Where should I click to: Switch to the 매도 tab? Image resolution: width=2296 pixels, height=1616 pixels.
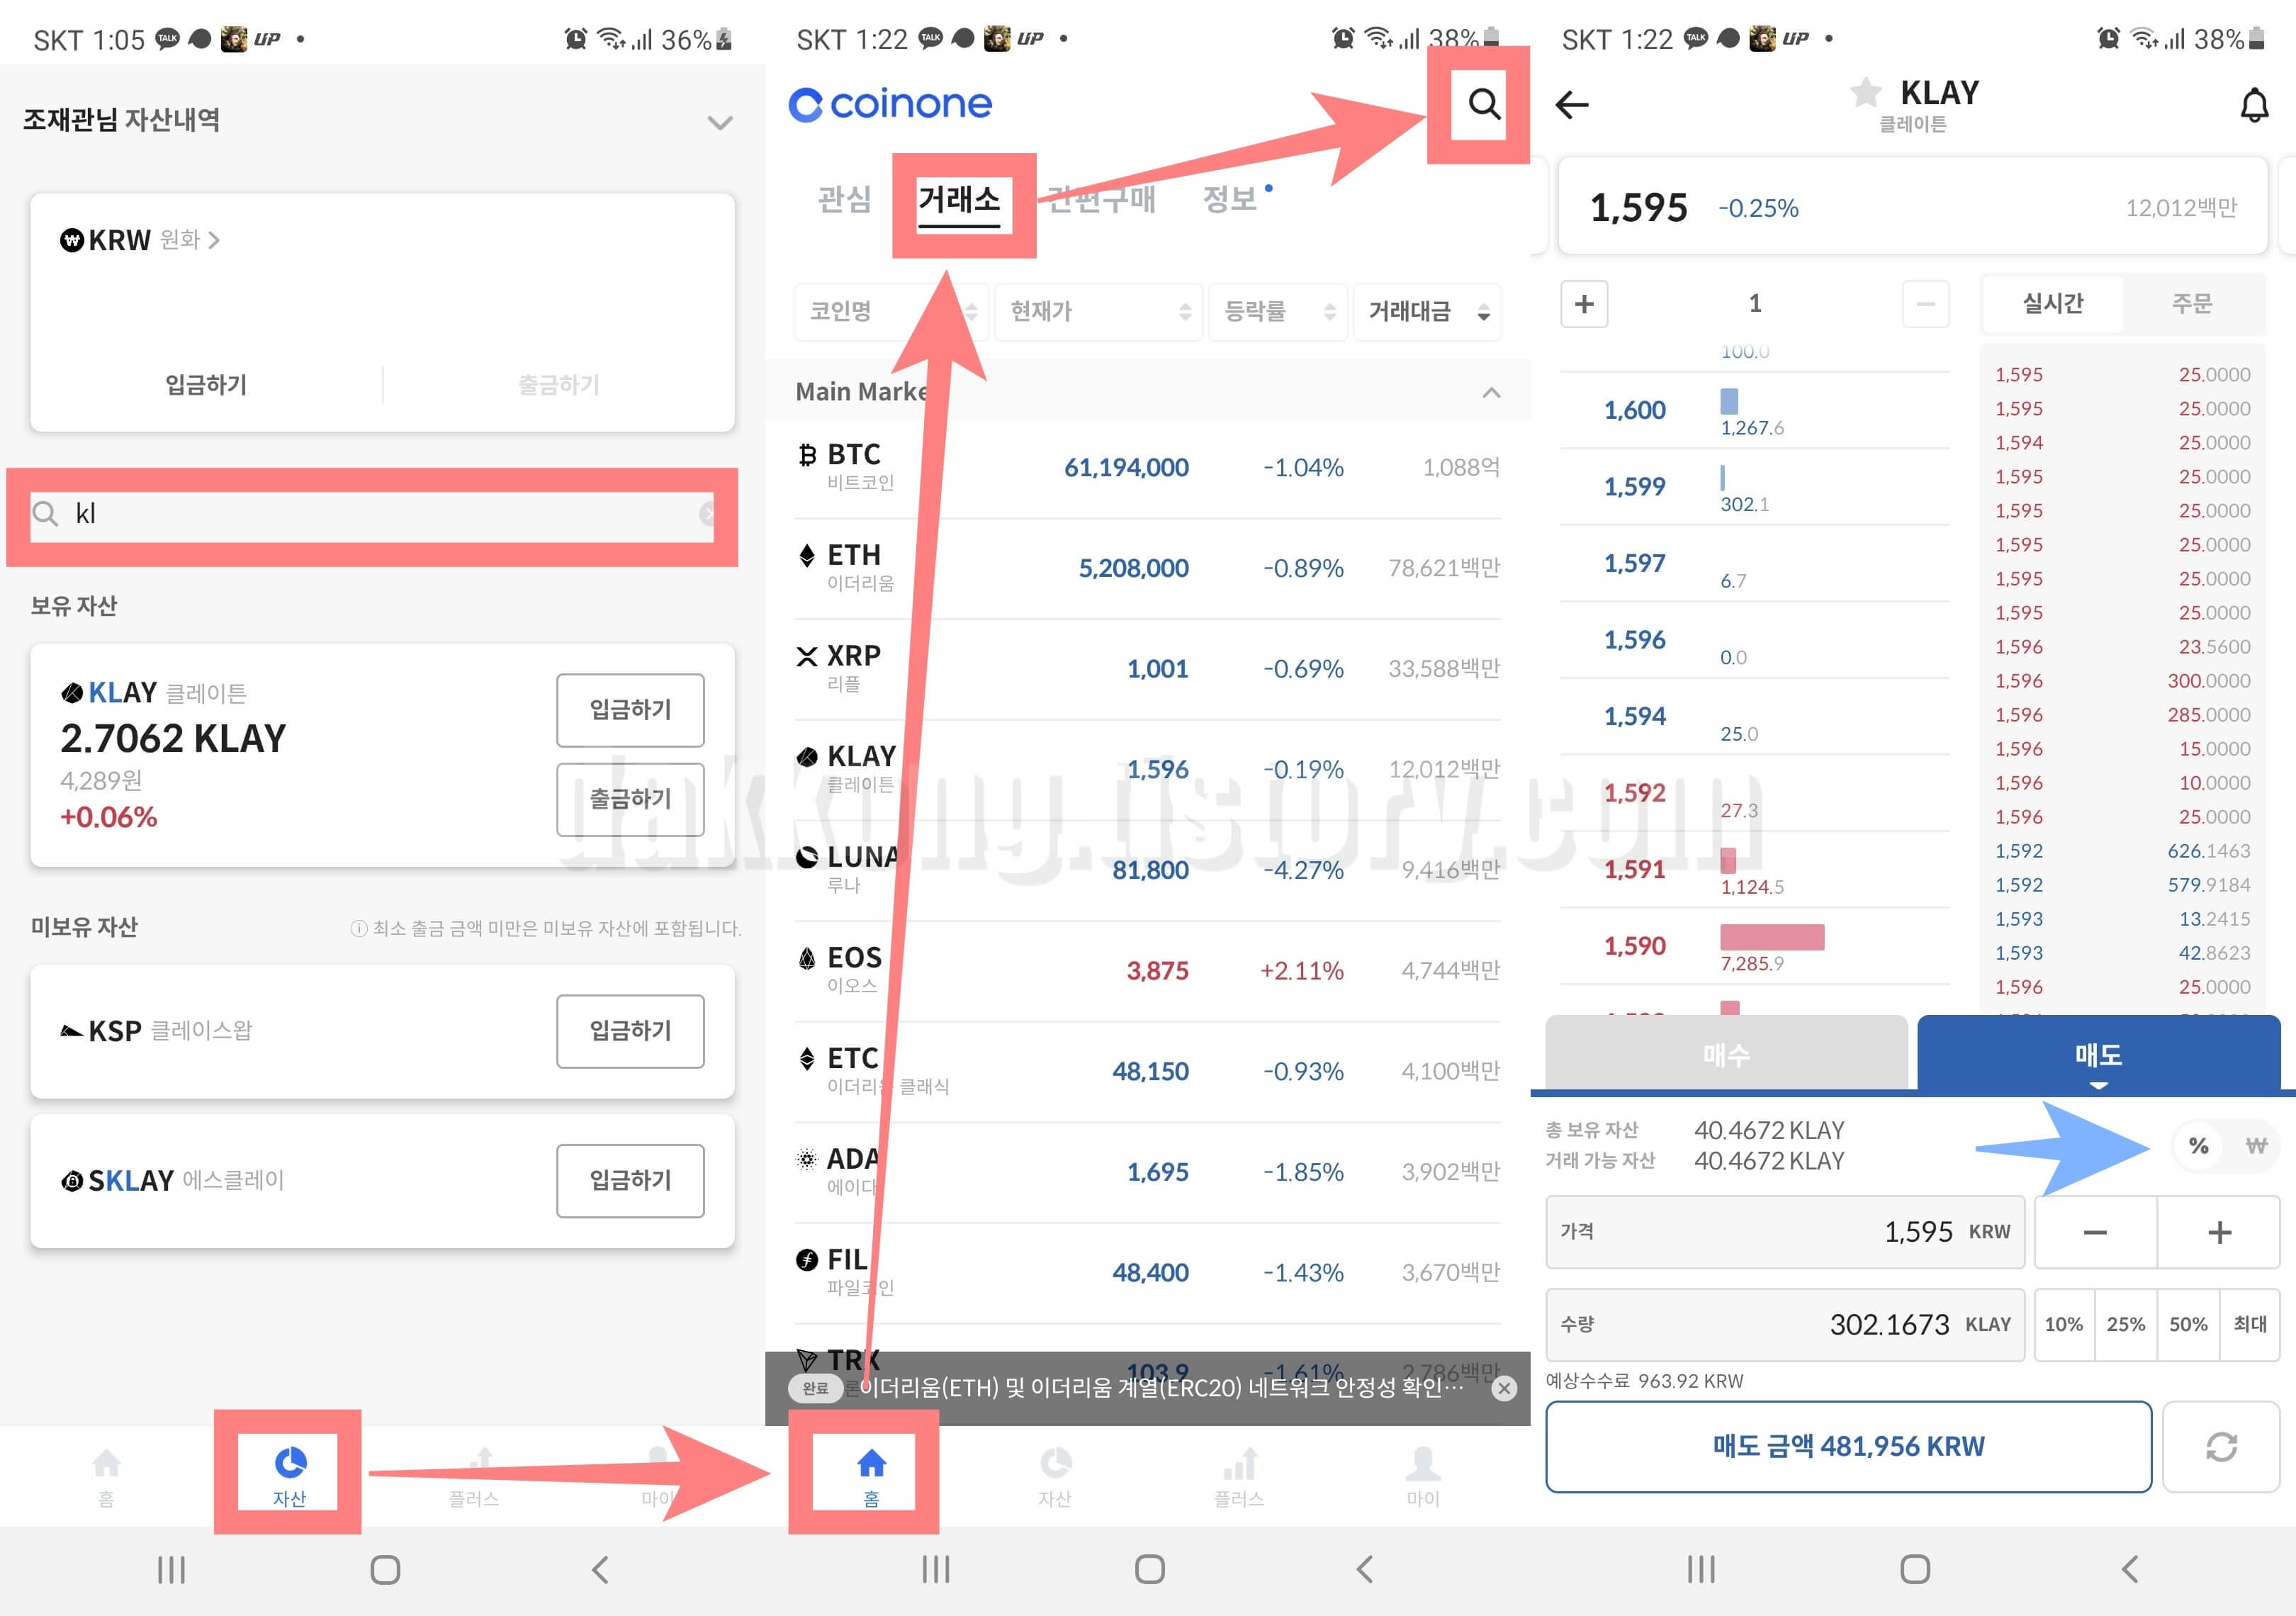[x=2098, y=1054]
